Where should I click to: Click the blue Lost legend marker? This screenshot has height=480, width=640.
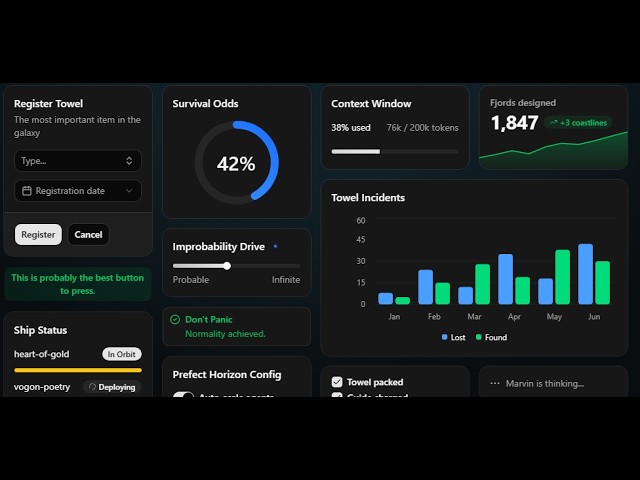444,337
